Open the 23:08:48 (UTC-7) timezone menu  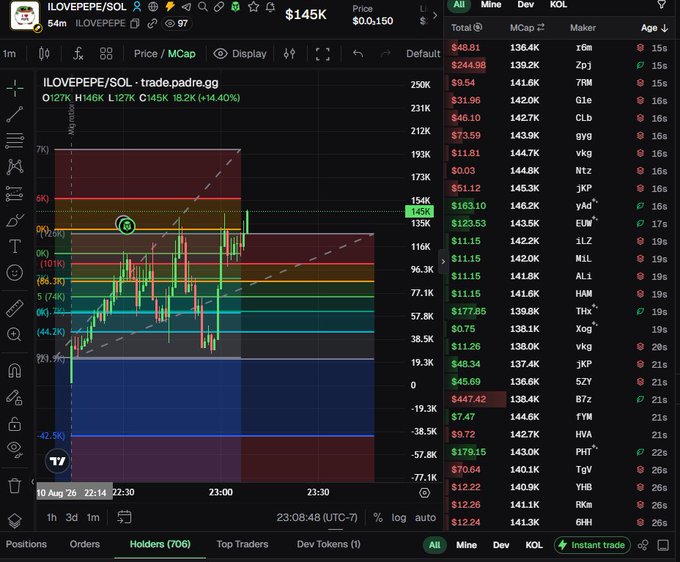click(x=317, y=517)
